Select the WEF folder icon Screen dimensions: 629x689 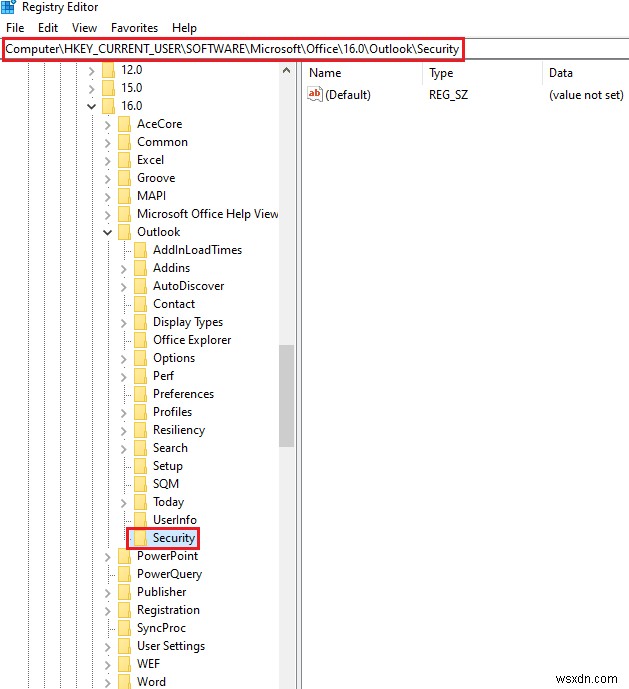pos(124,664)
